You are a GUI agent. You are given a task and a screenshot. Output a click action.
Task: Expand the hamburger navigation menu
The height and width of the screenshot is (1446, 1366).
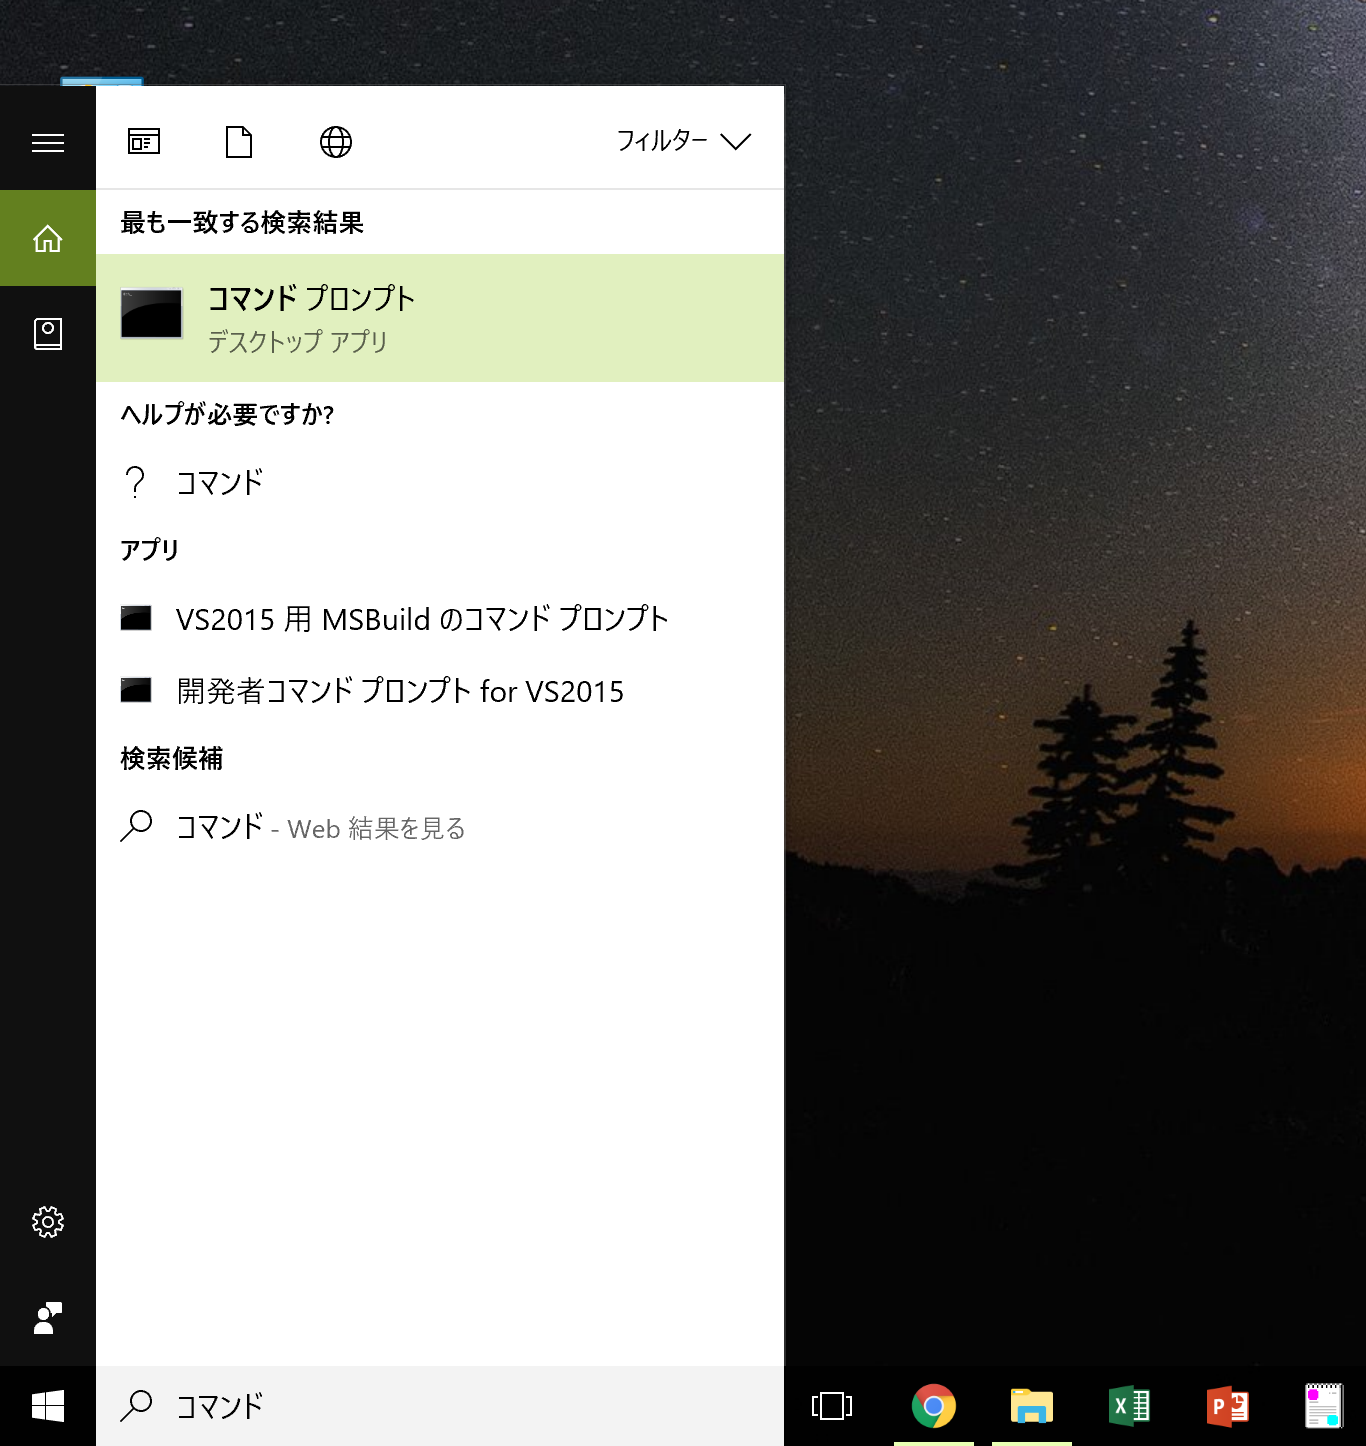click(47, 141)
